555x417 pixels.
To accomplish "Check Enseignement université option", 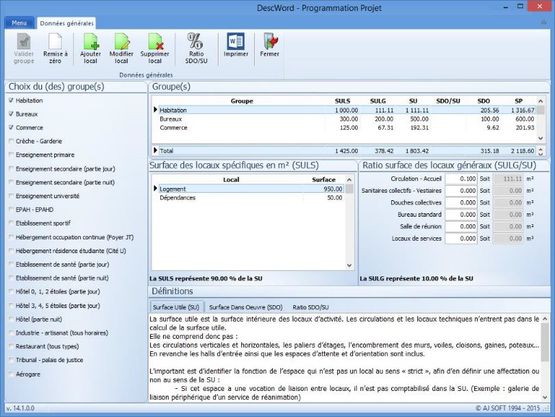I will coord(11,196).
